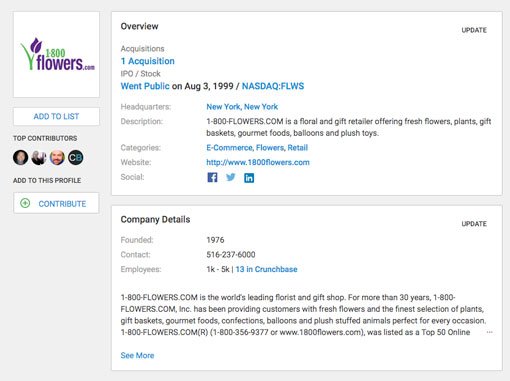
Task: Open the third contributor avatar with beard
Action: click(x=57, y=157)
